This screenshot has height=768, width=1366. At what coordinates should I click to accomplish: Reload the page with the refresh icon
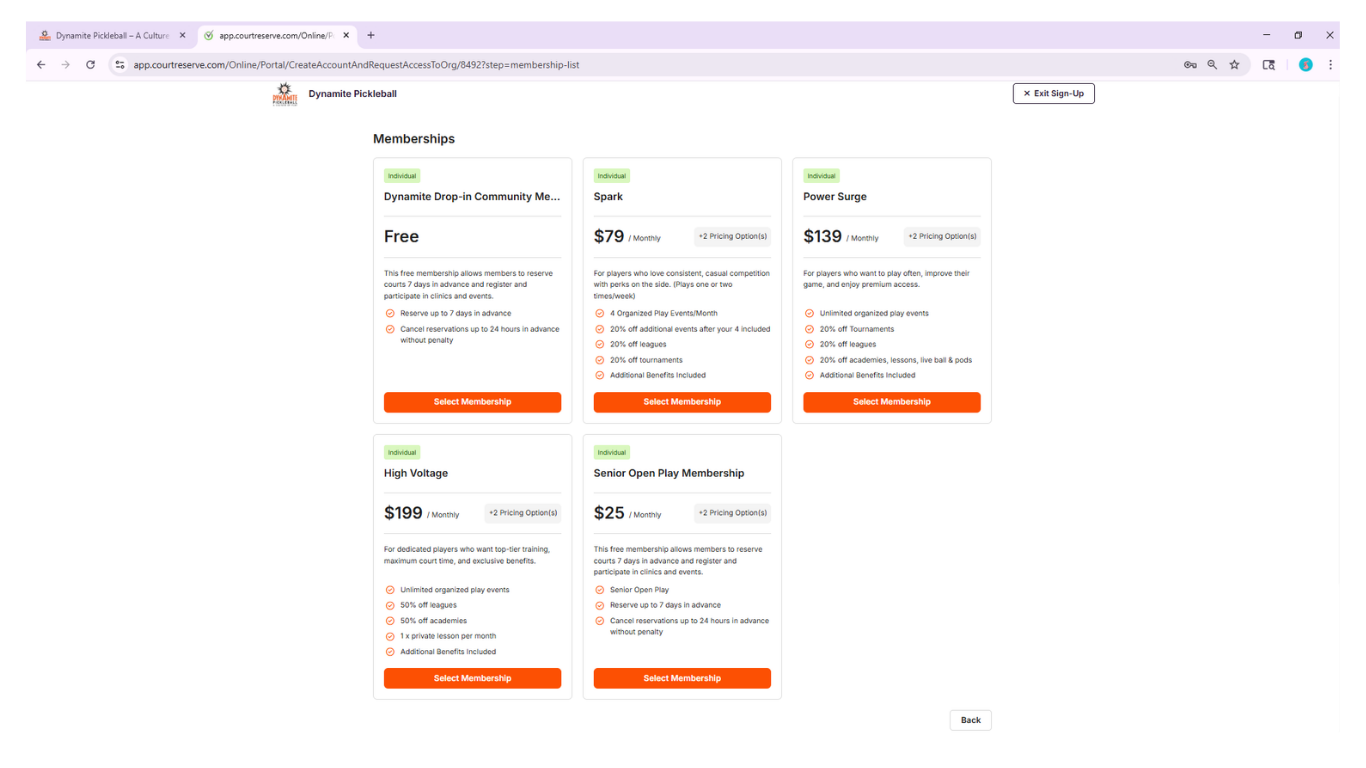tap(90, 65)
